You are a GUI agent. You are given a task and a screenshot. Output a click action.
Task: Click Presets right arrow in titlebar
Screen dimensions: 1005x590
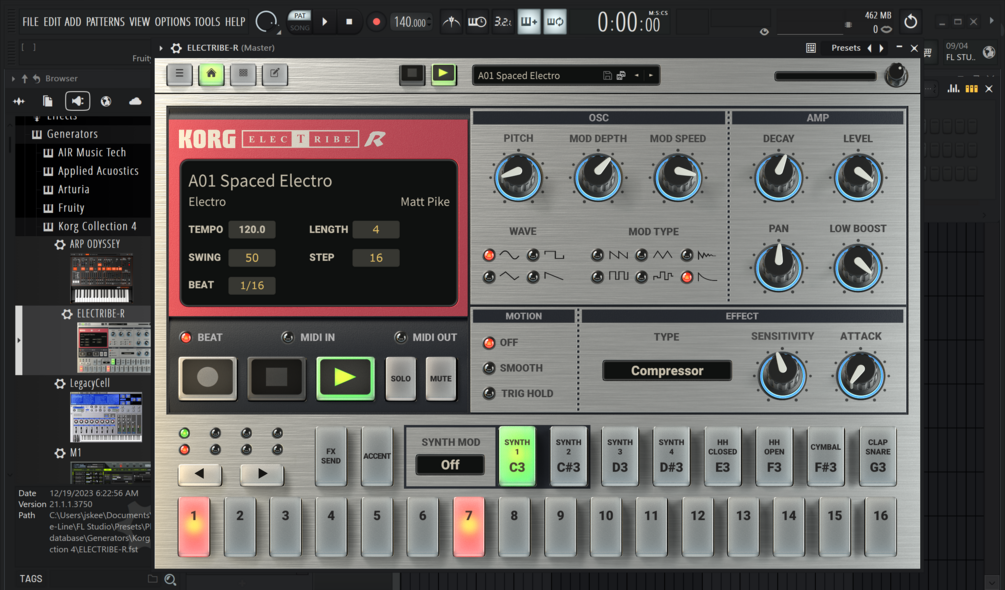tap(882, 48)
